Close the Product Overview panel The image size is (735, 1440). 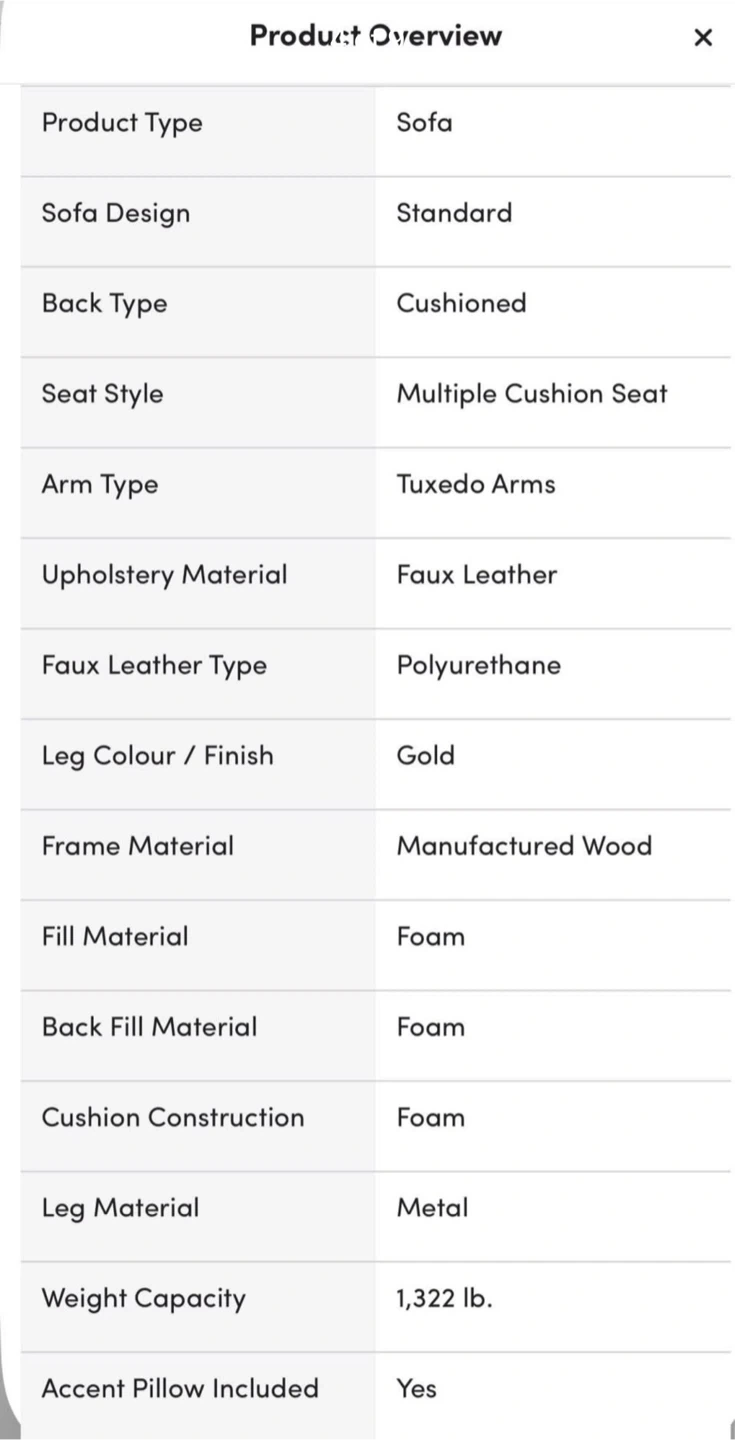tap(703, 37)
